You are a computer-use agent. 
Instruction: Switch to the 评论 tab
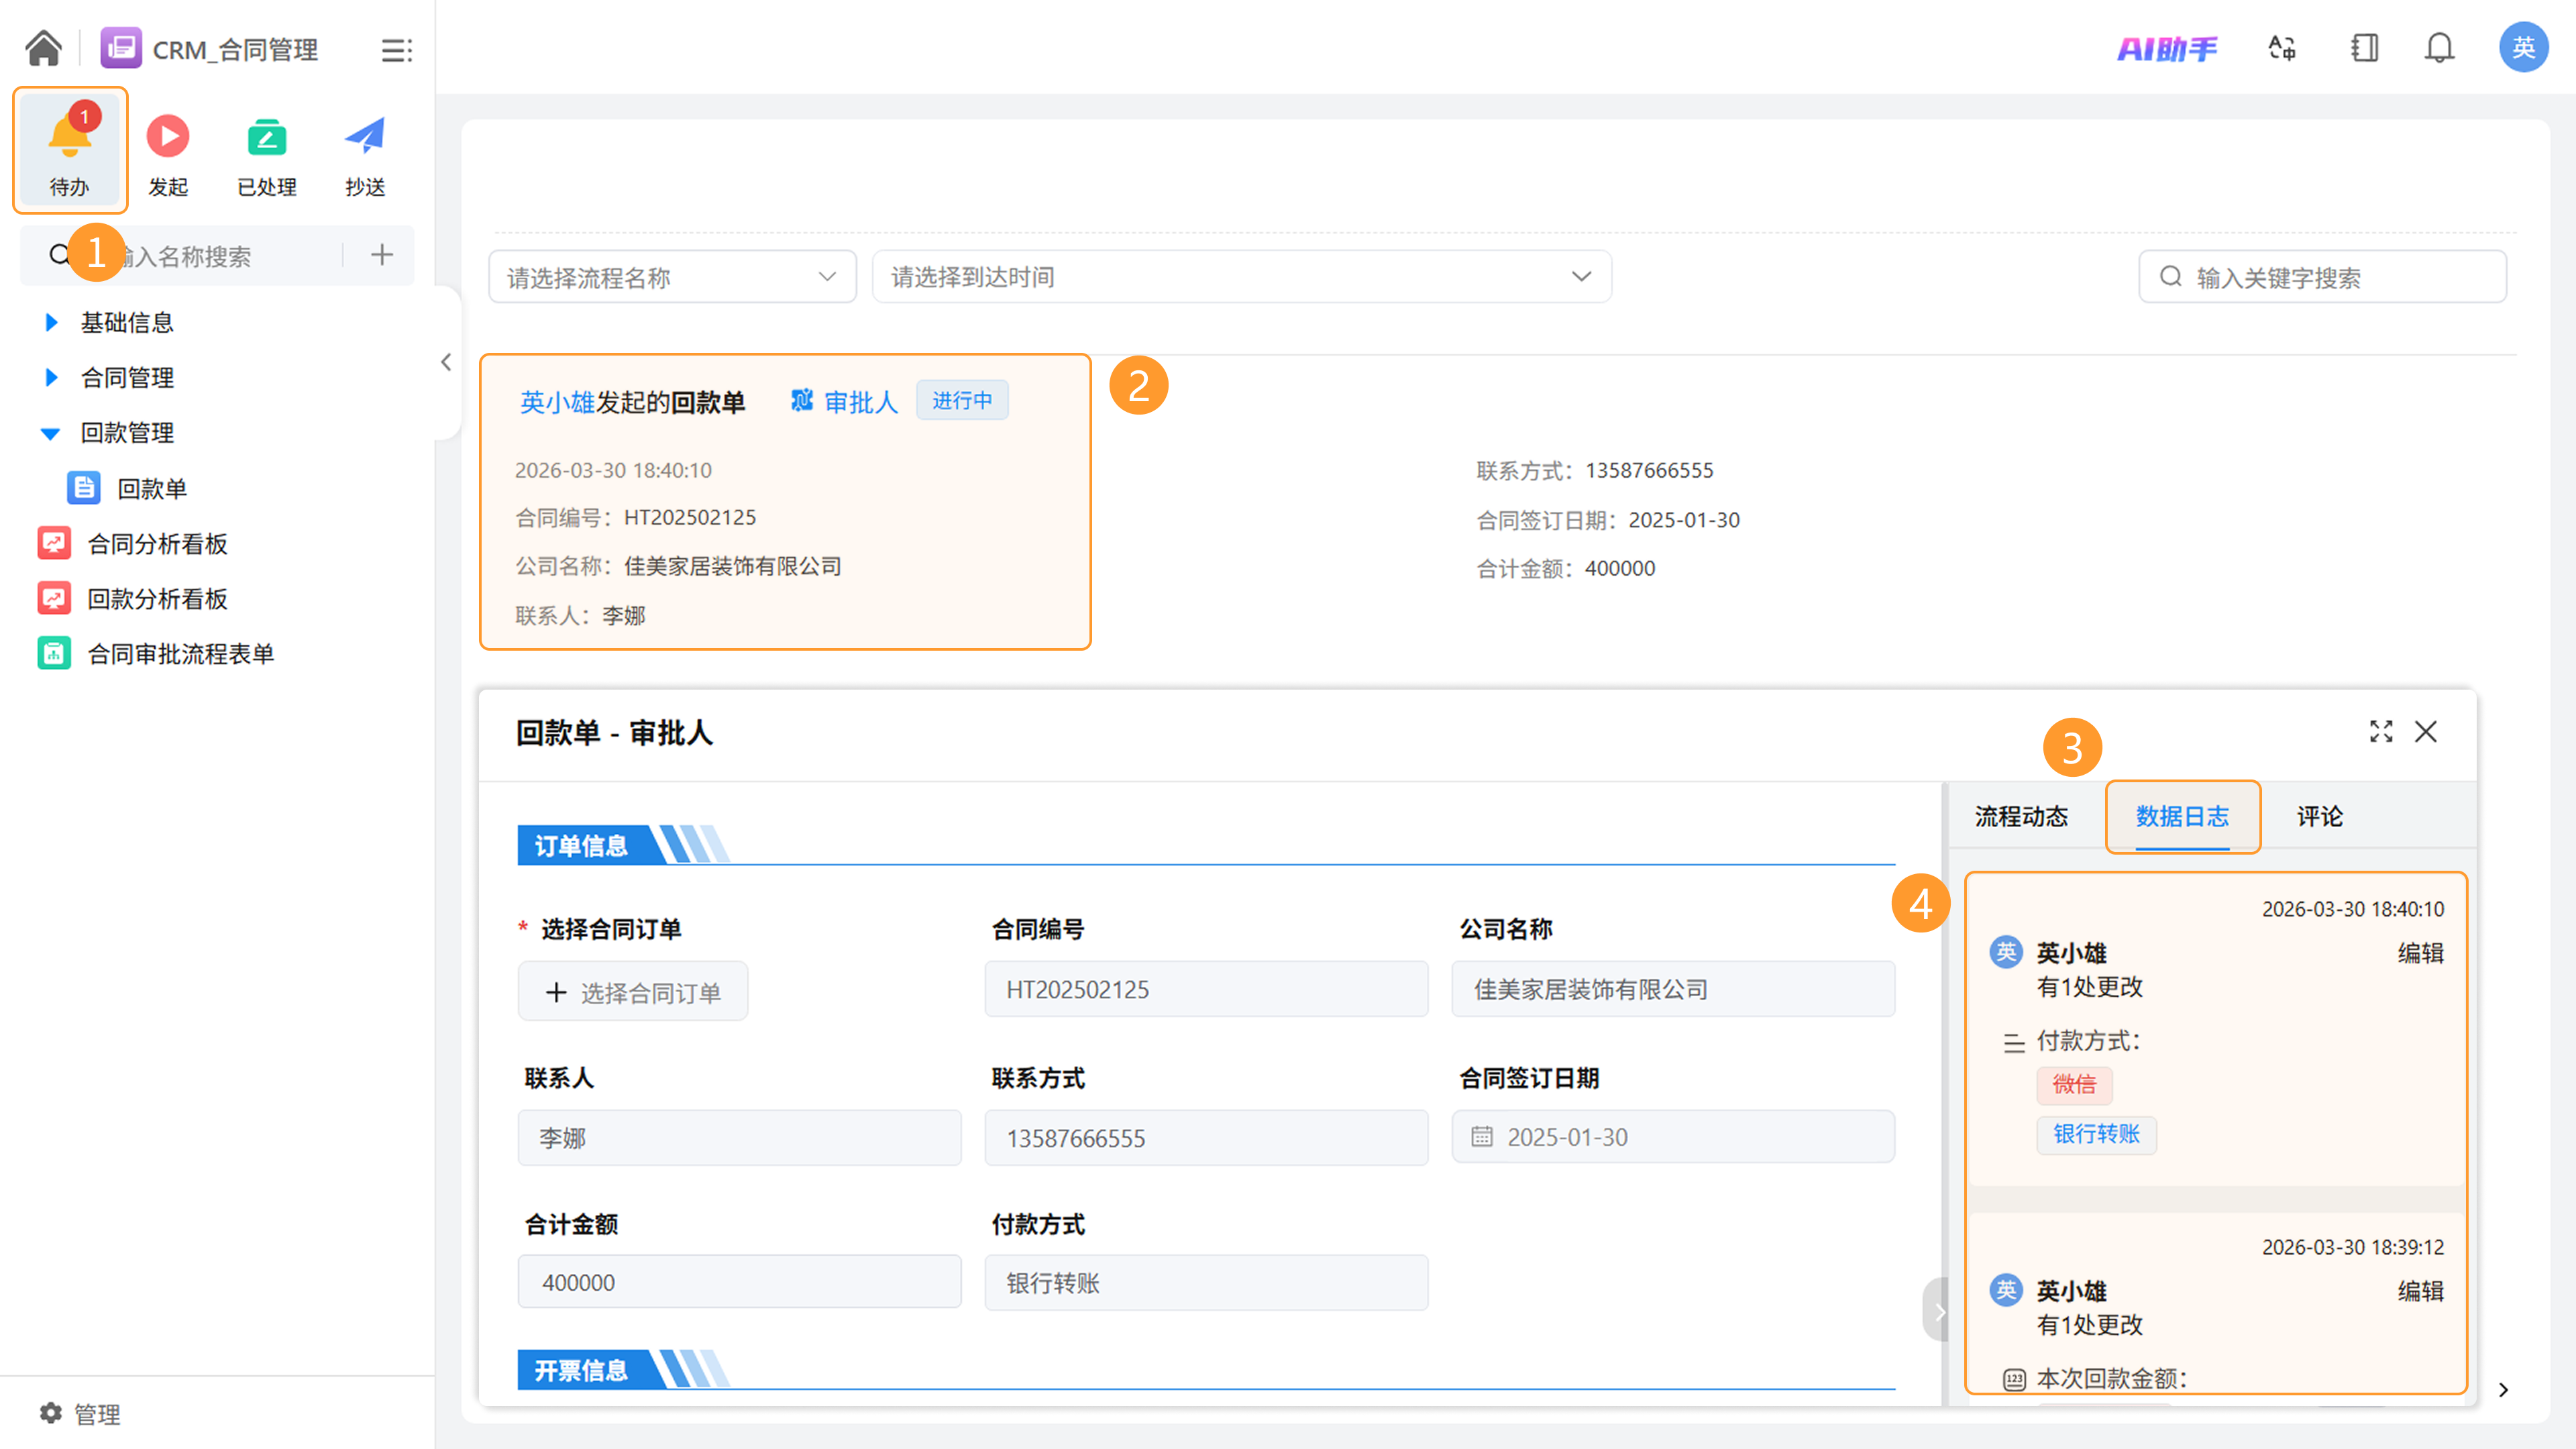(x=2319, y=816)
